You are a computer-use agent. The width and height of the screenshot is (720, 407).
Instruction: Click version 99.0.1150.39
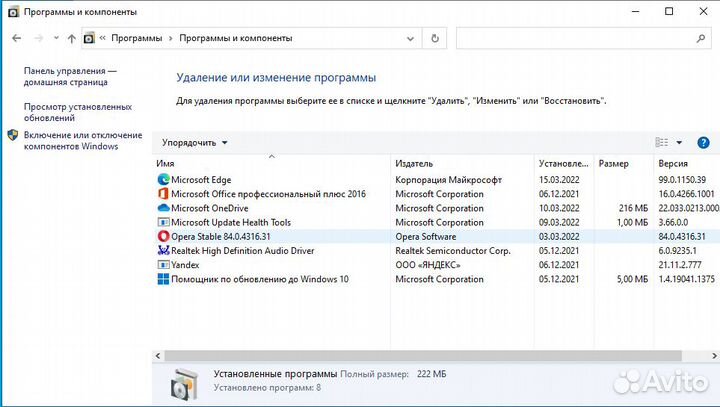682,180
